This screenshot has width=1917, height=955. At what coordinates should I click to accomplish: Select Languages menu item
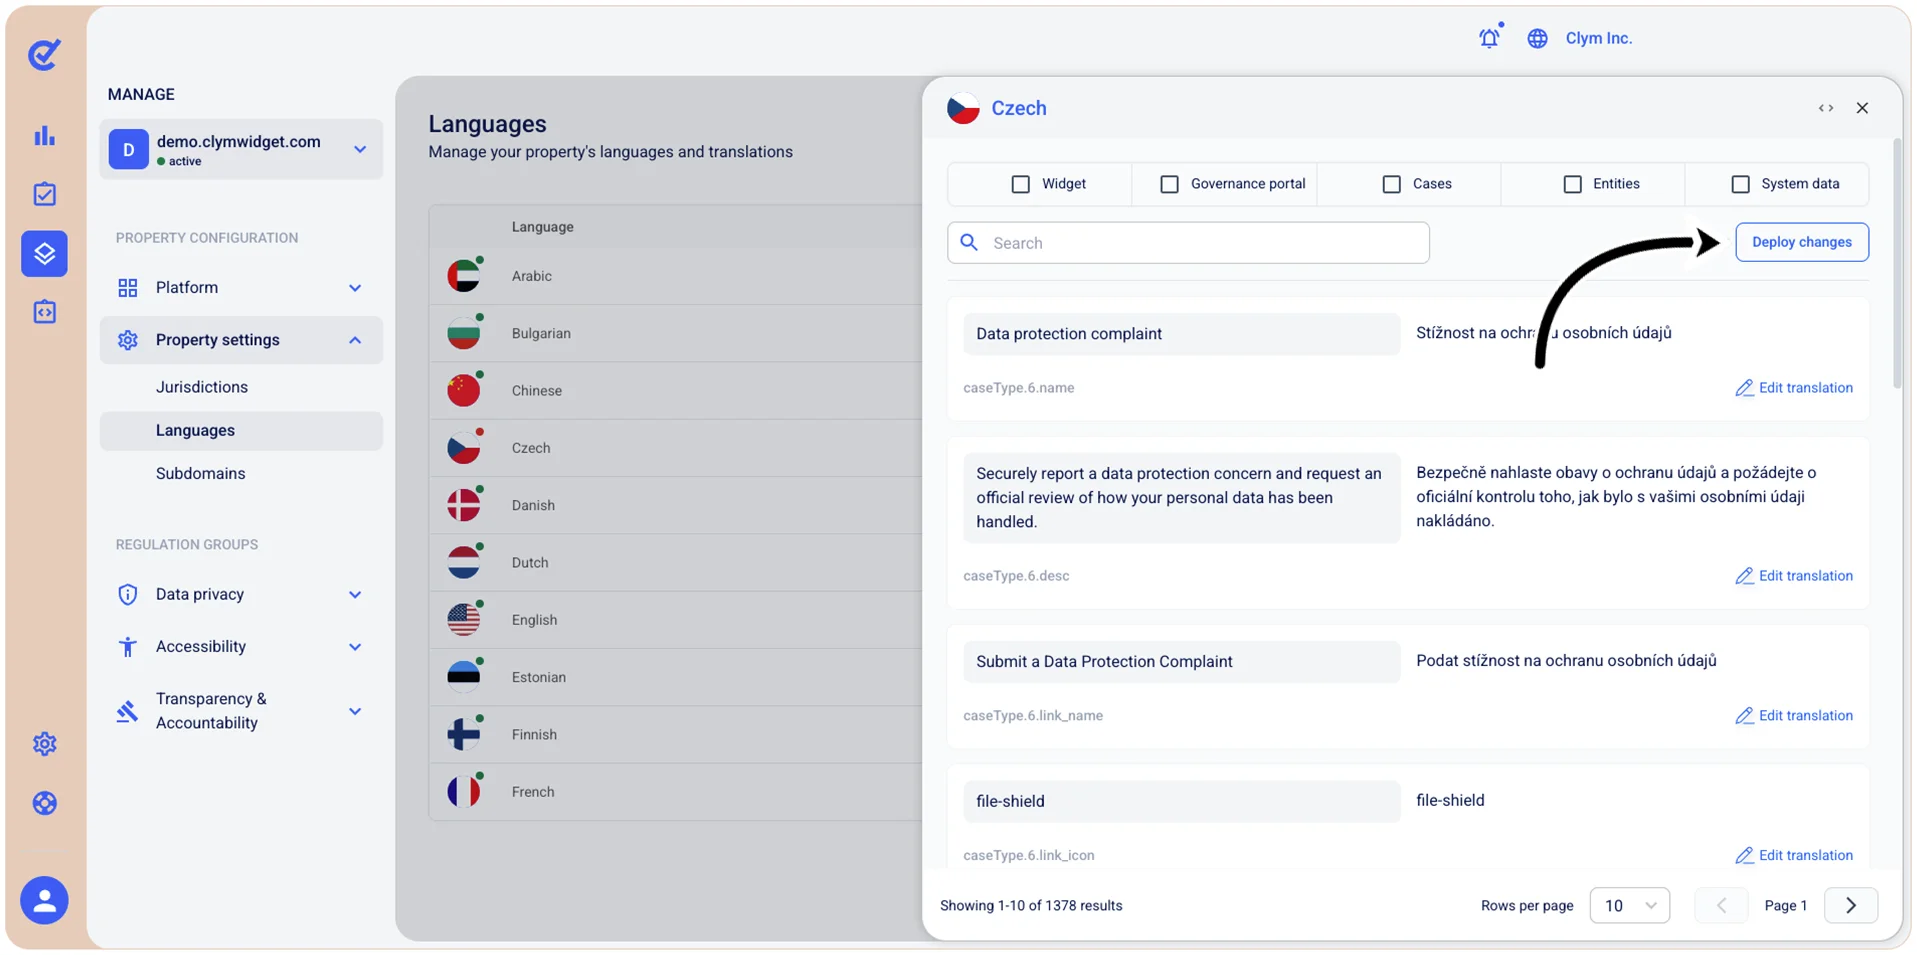(241, 431)
